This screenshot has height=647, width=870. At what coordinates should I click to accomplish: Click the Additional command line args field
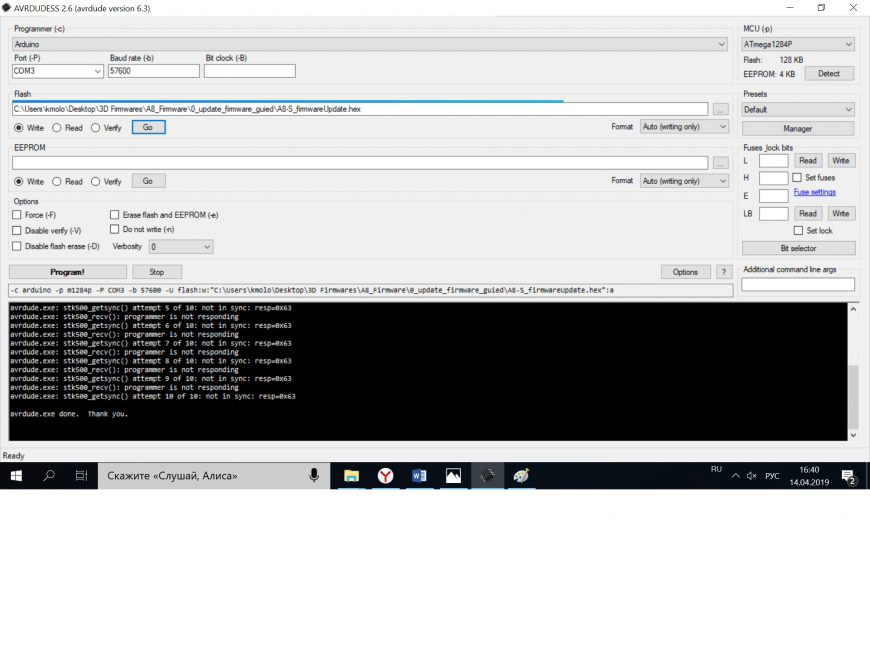click(798, 284)
